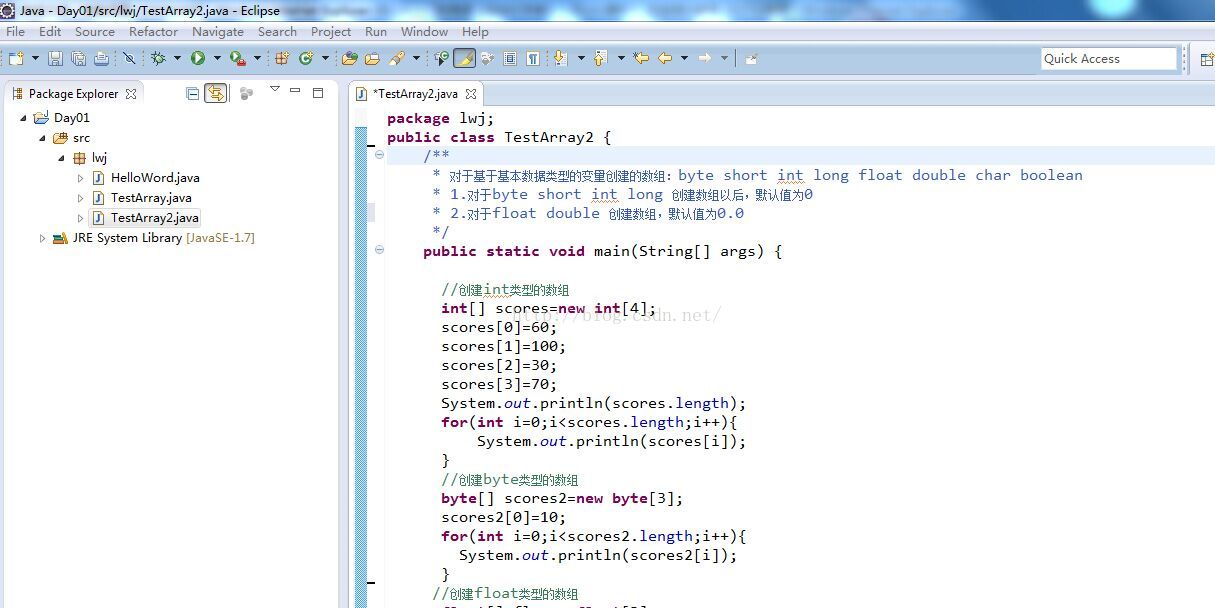Screen dimensions: 1215x608
Task: Click the Run External Tools icon
Action: [x=238, y=59]
